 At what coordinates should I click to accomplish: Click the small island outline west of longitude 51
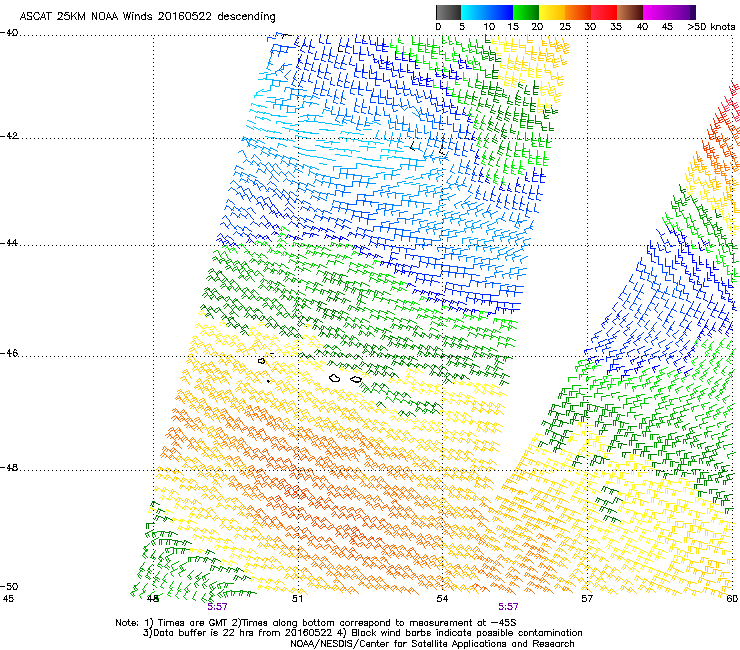tap(262, 361)
